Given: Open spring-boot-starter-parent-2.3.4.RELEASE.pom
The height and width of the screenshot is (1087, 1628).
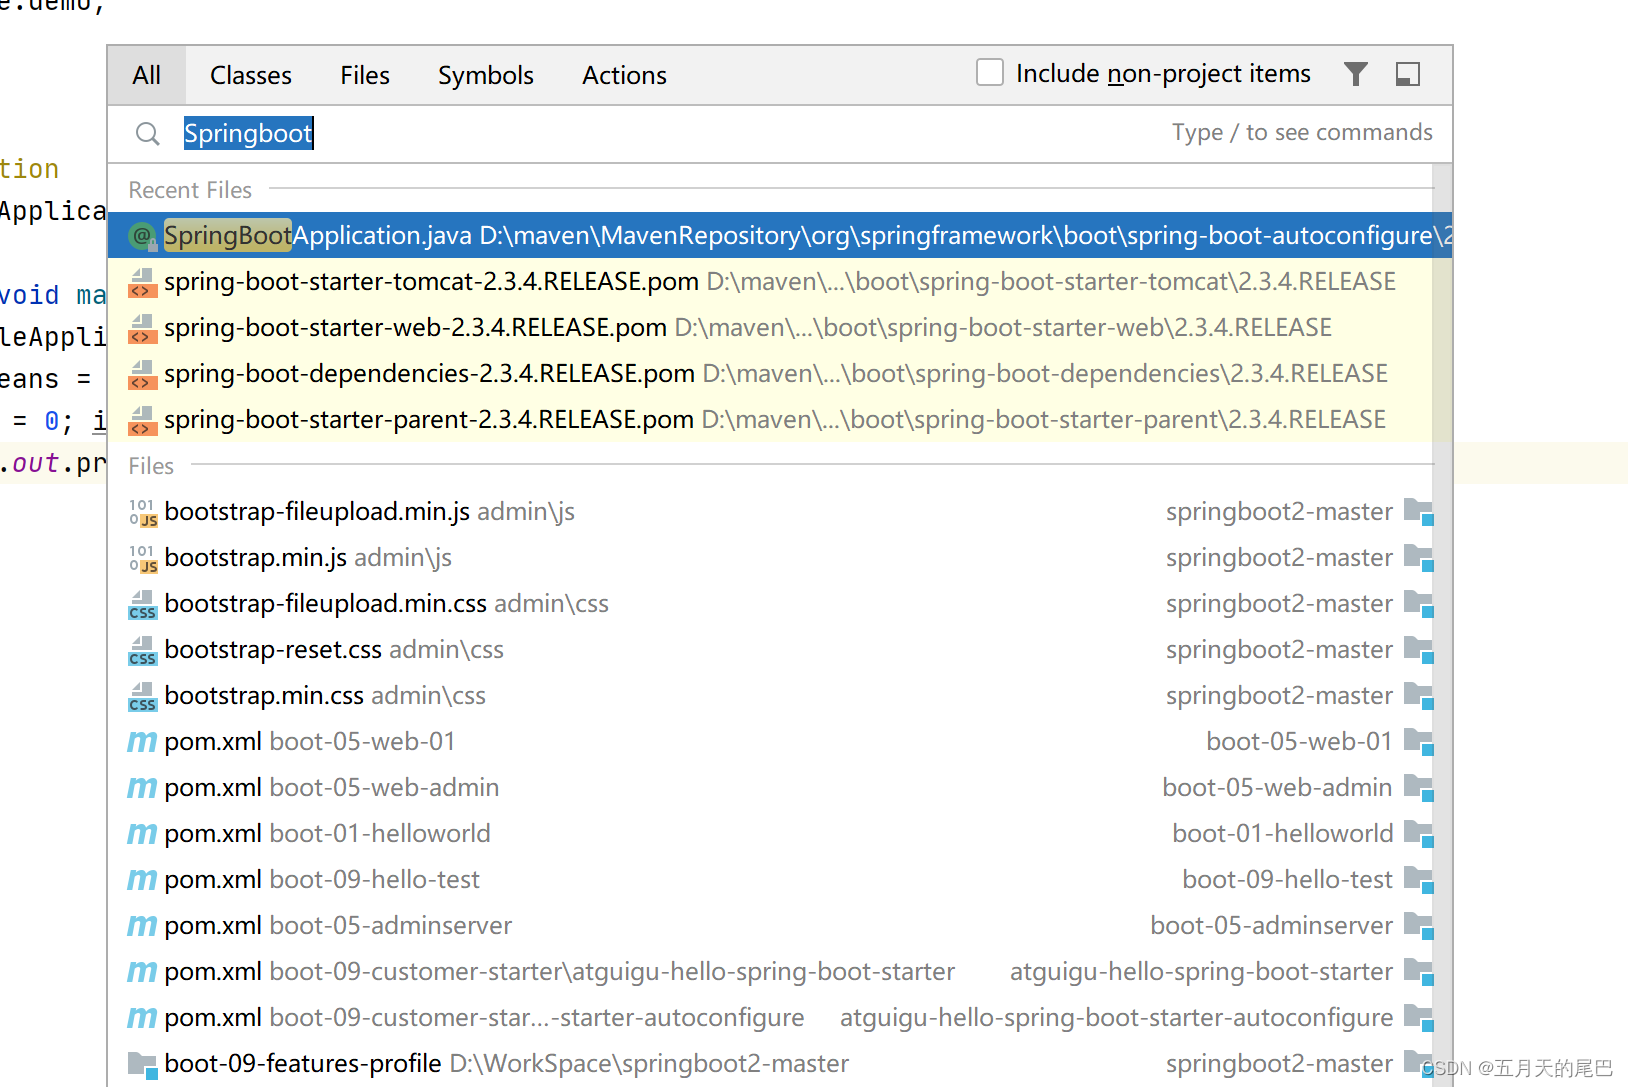Looking at the screenshot, I should 769,419.
